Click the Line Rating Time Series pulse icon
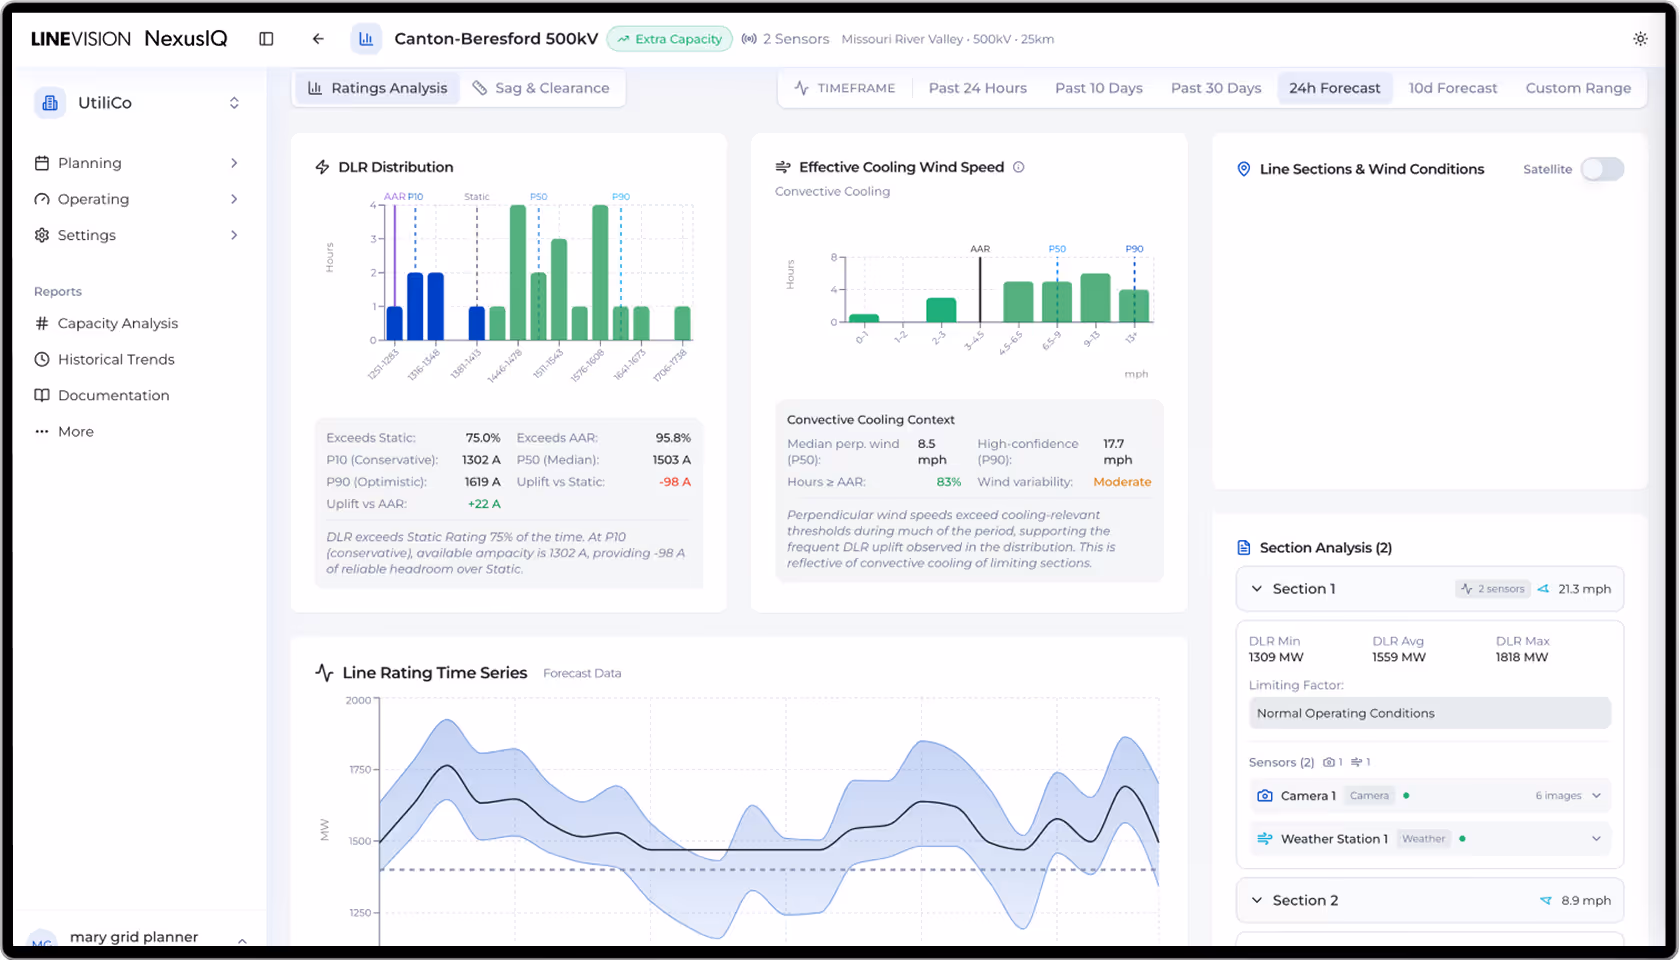 point(324,673)
